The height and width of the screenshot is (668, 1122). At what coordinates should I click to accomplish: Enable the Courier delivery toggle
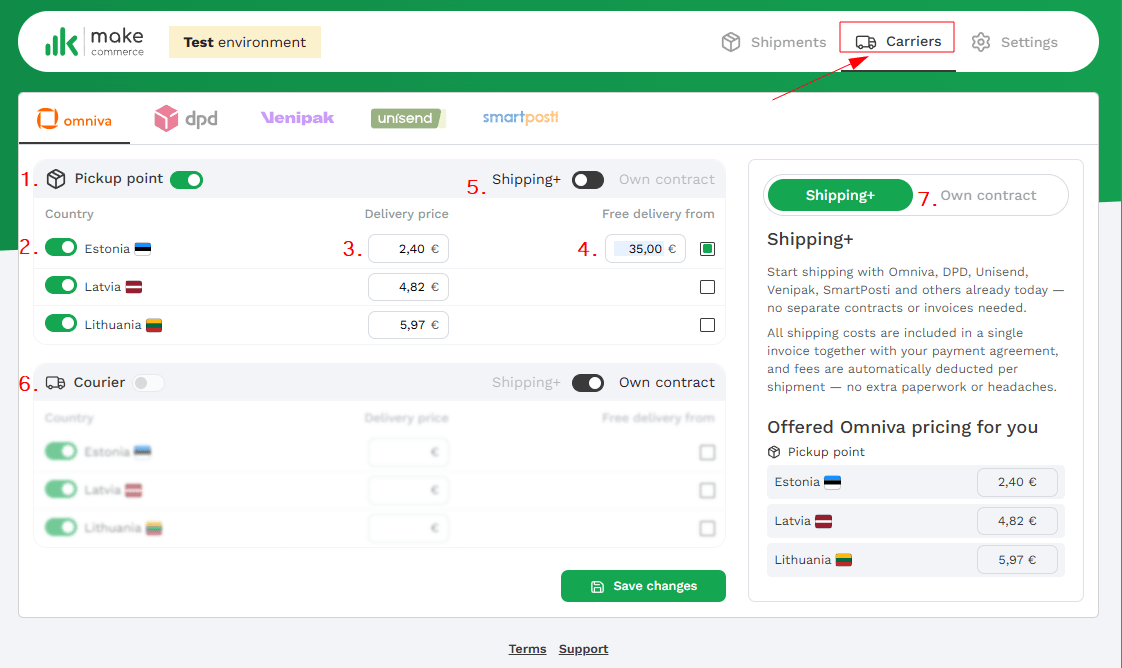point(148,383)
